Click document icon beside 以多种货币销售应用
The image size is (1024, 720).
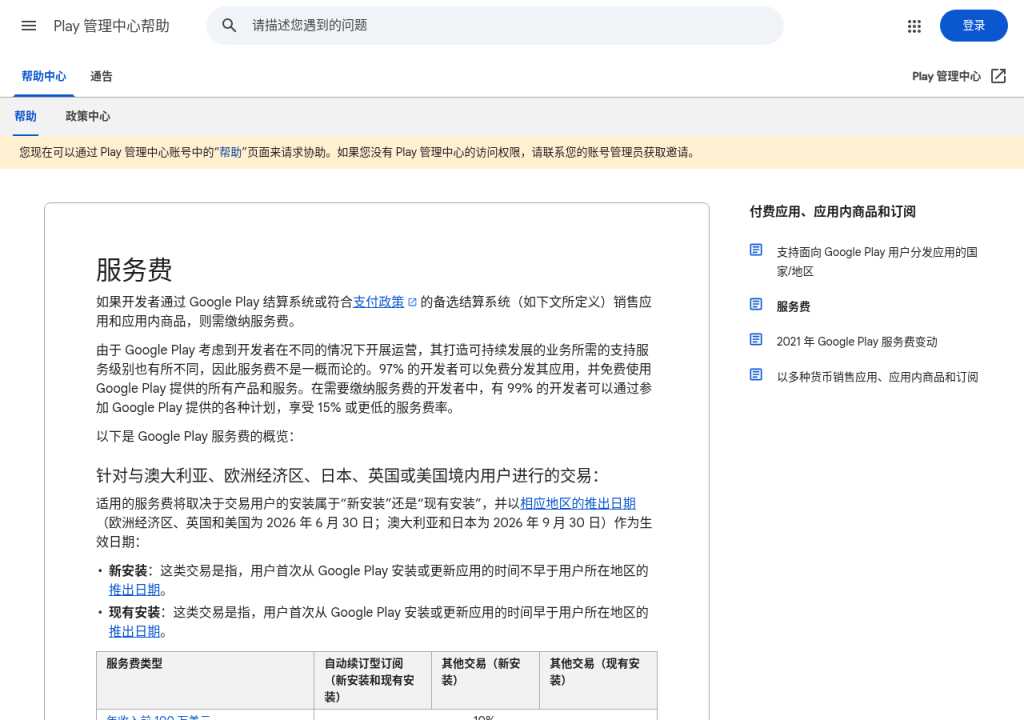point(756,375)
